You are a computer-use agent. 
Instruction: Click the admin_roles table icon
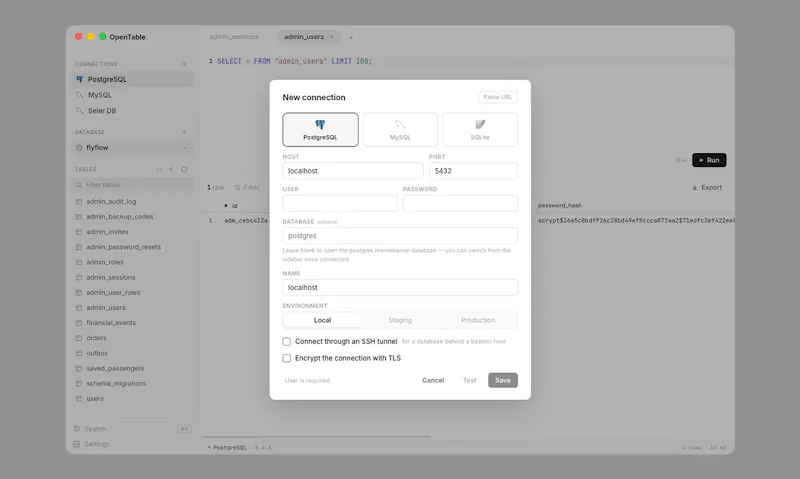click(79, 262)
